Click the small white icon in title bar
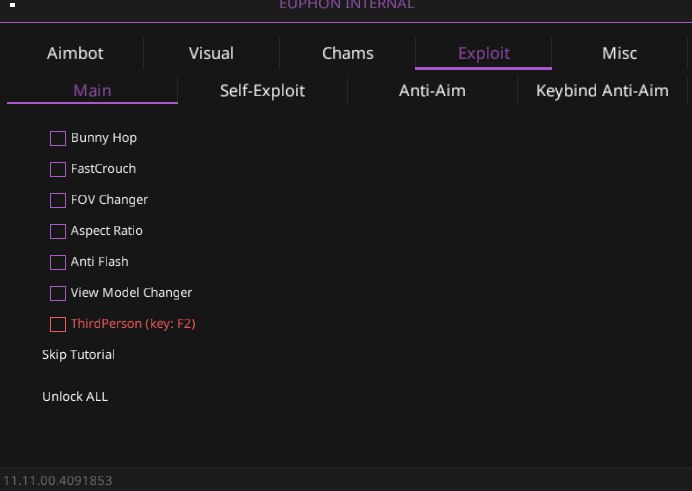 [x=12, y=4]
